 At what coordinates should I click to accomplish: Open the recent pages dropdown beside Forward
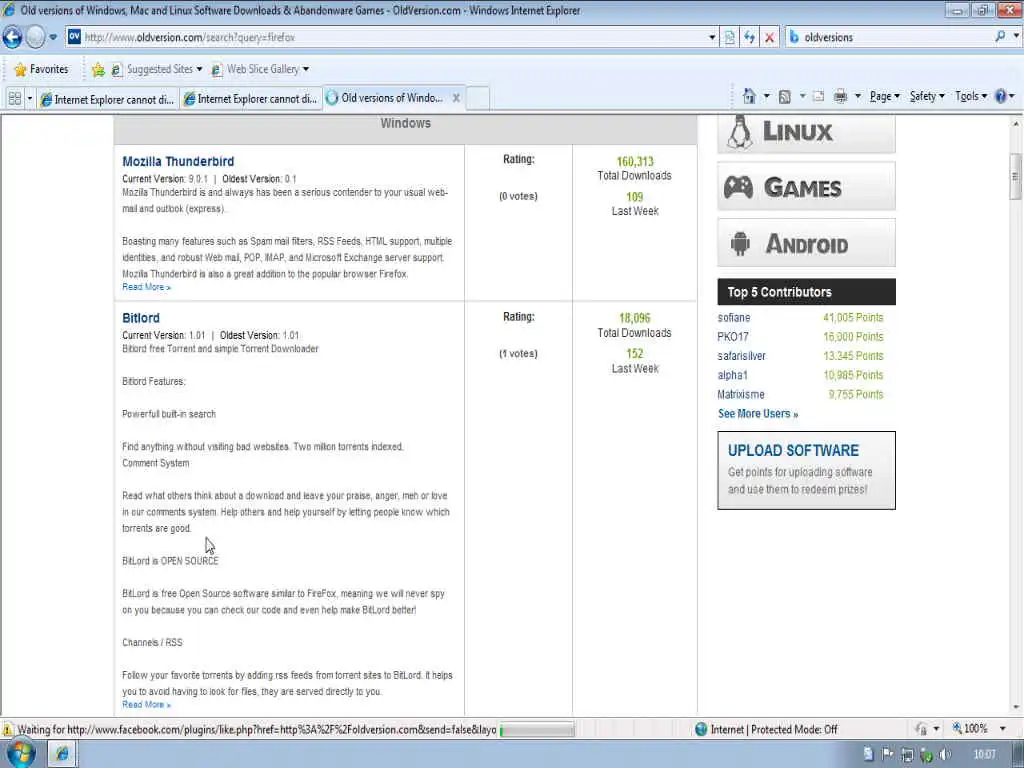pos(54,37)
